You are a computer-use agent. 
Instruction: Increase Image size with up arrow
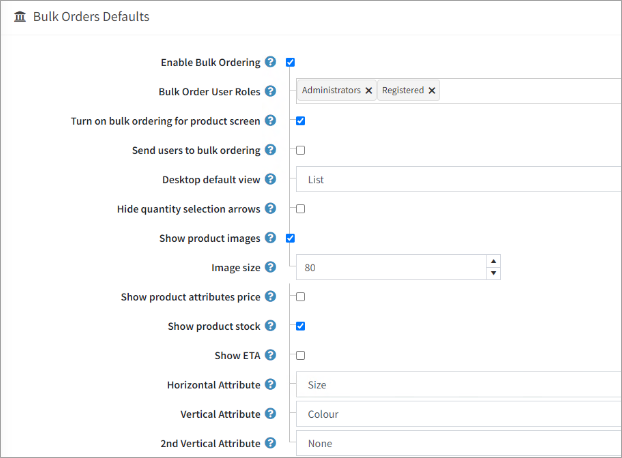click(x=493, y=262)
